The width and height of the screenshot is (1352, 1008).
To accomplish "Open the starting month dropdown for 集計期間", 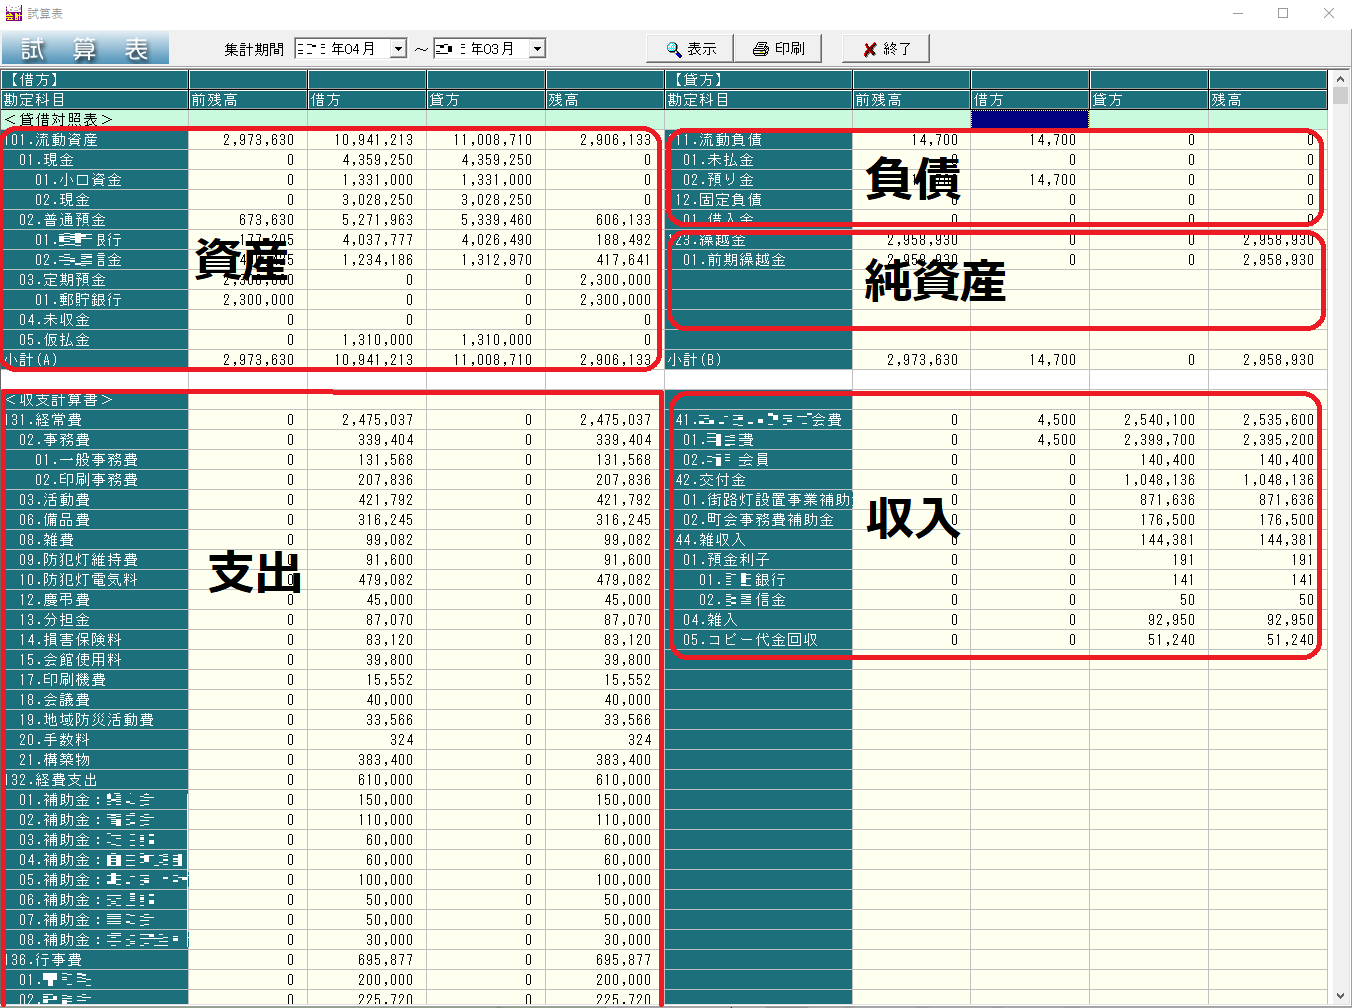I will click(397, 47).
